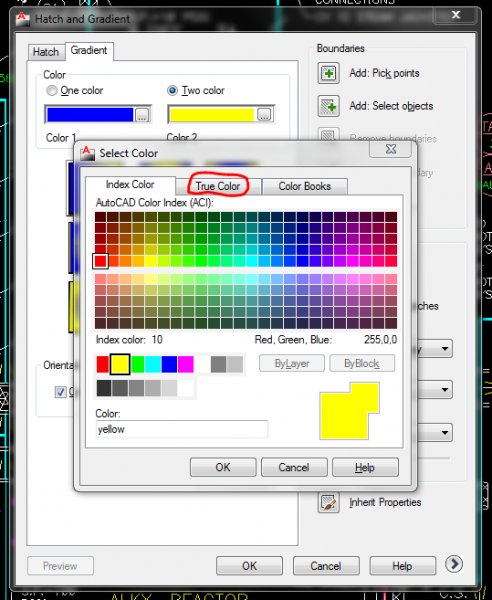Select the One color radio button
The image size is (492, 600).
coord(52,91)
